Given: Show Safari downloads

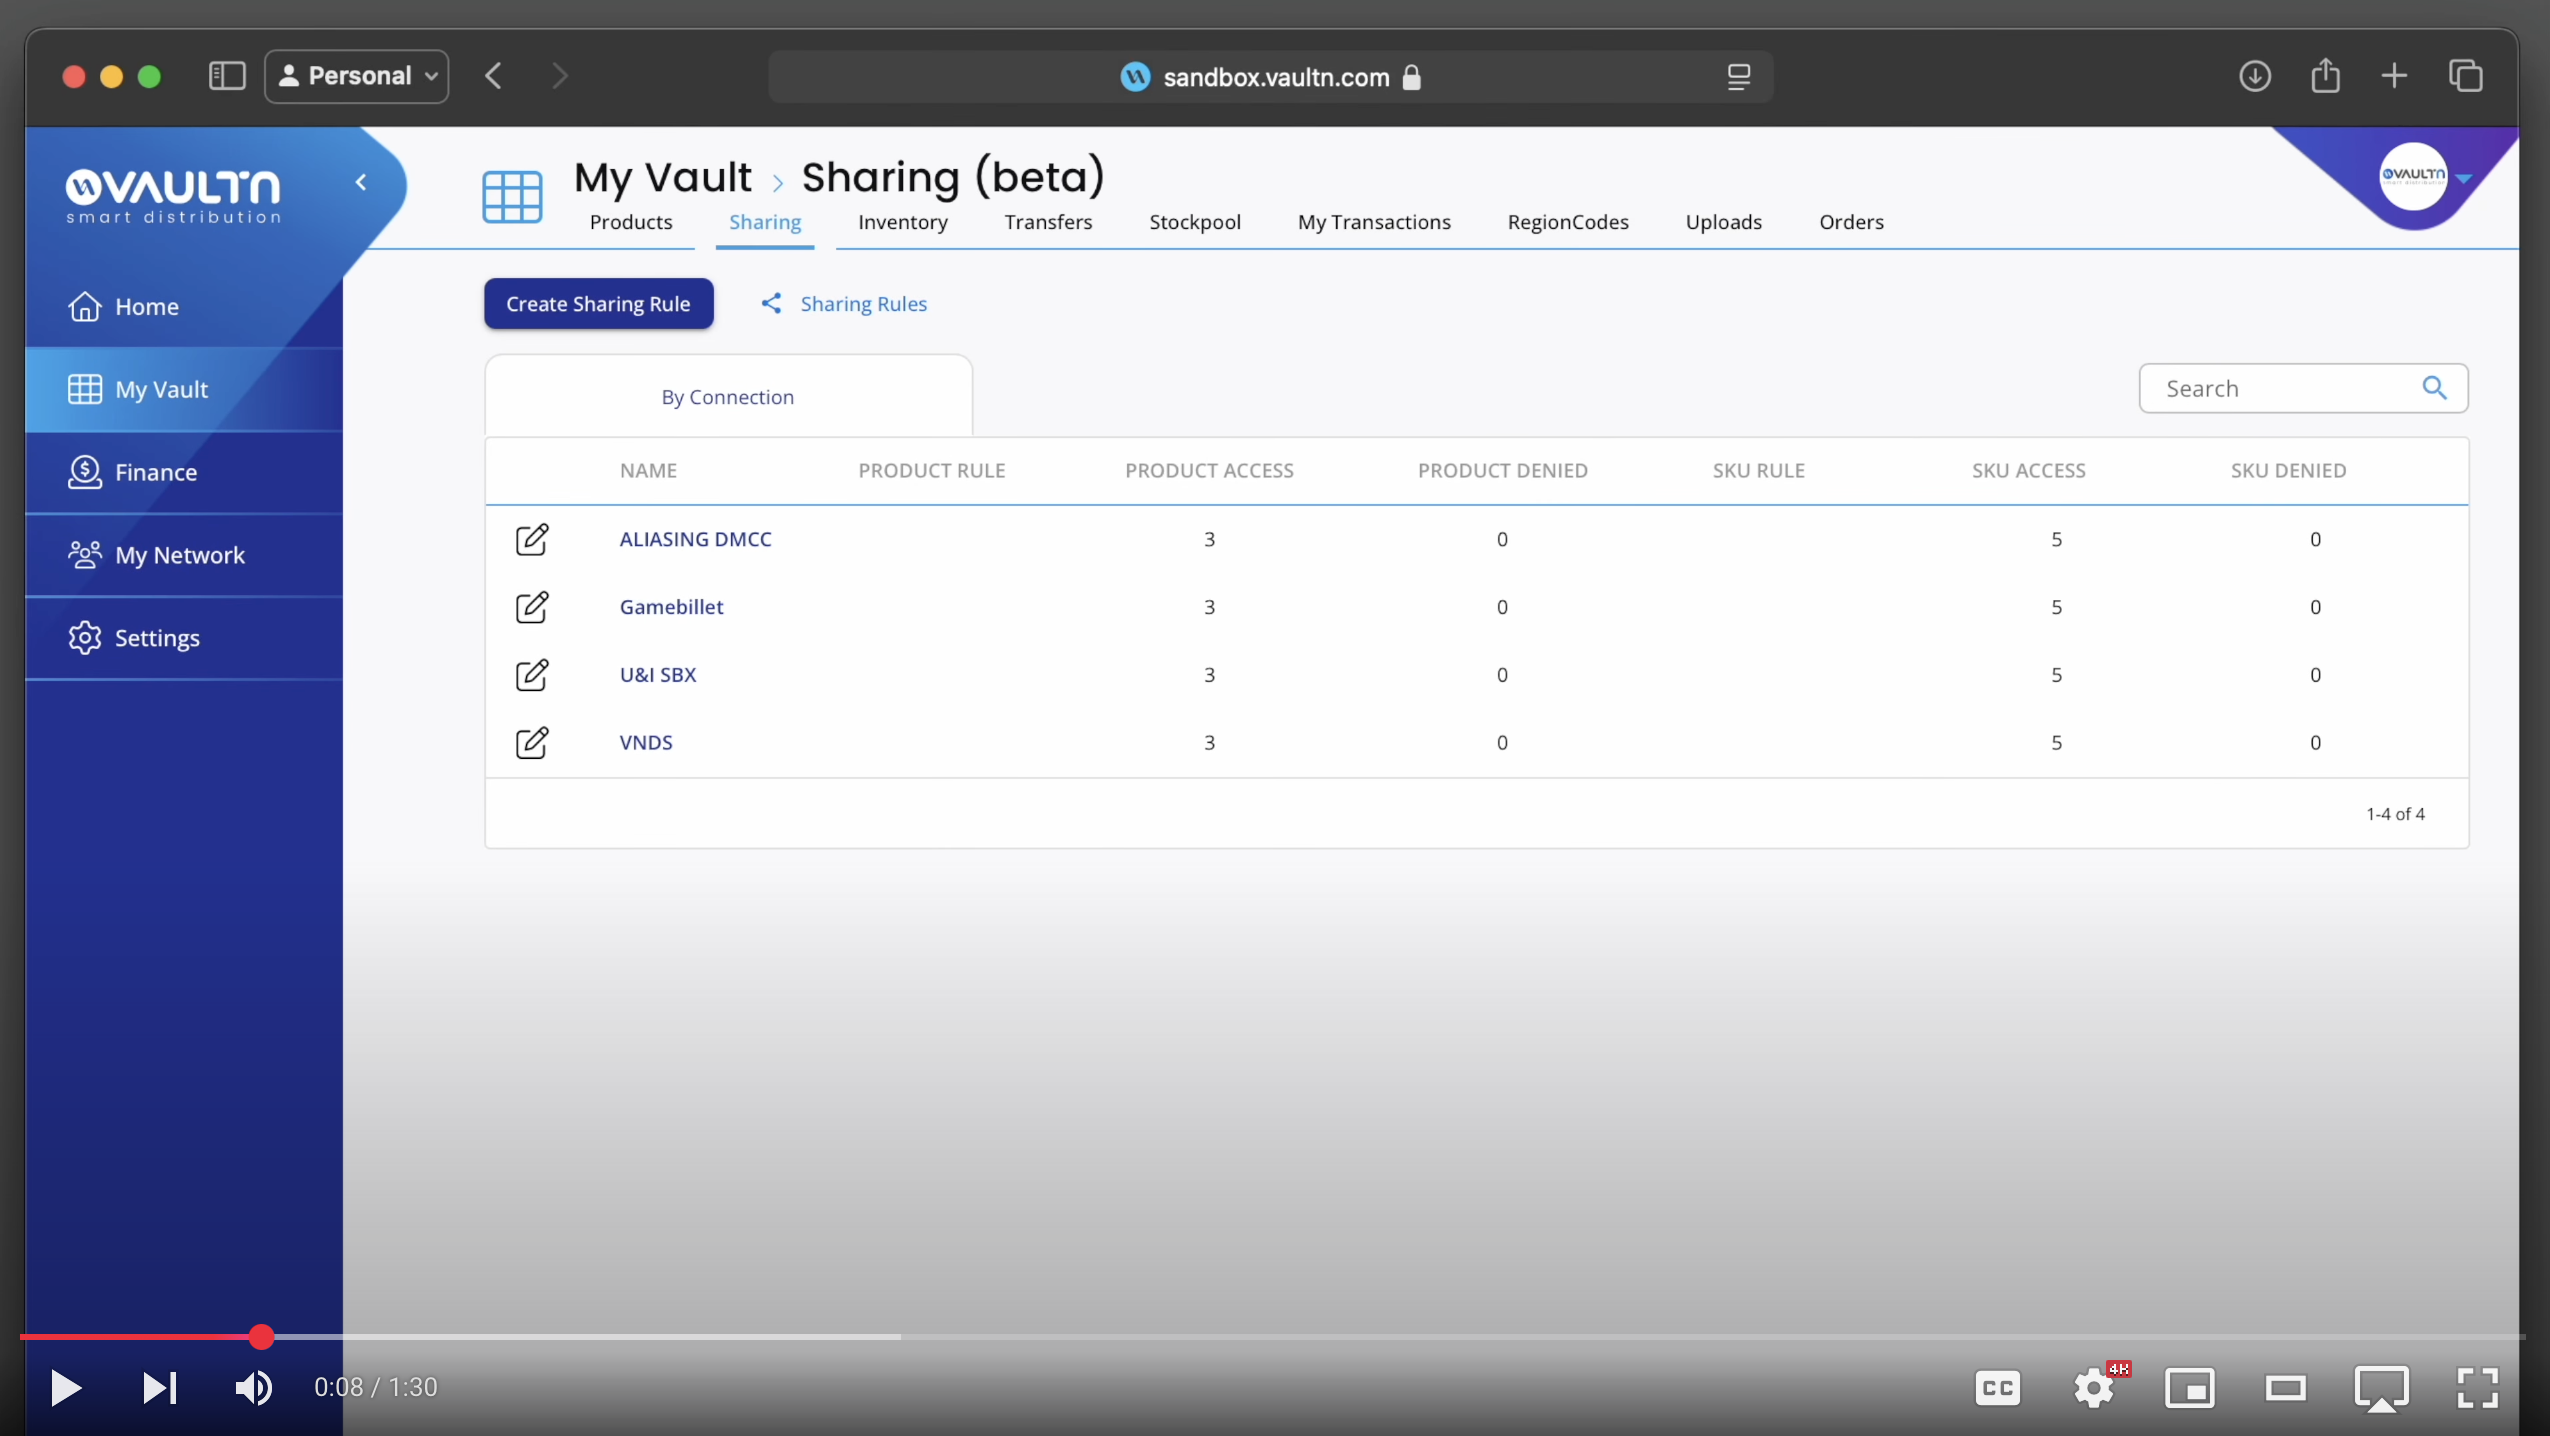Looking at the screenshot, I should pos(2254,76).
